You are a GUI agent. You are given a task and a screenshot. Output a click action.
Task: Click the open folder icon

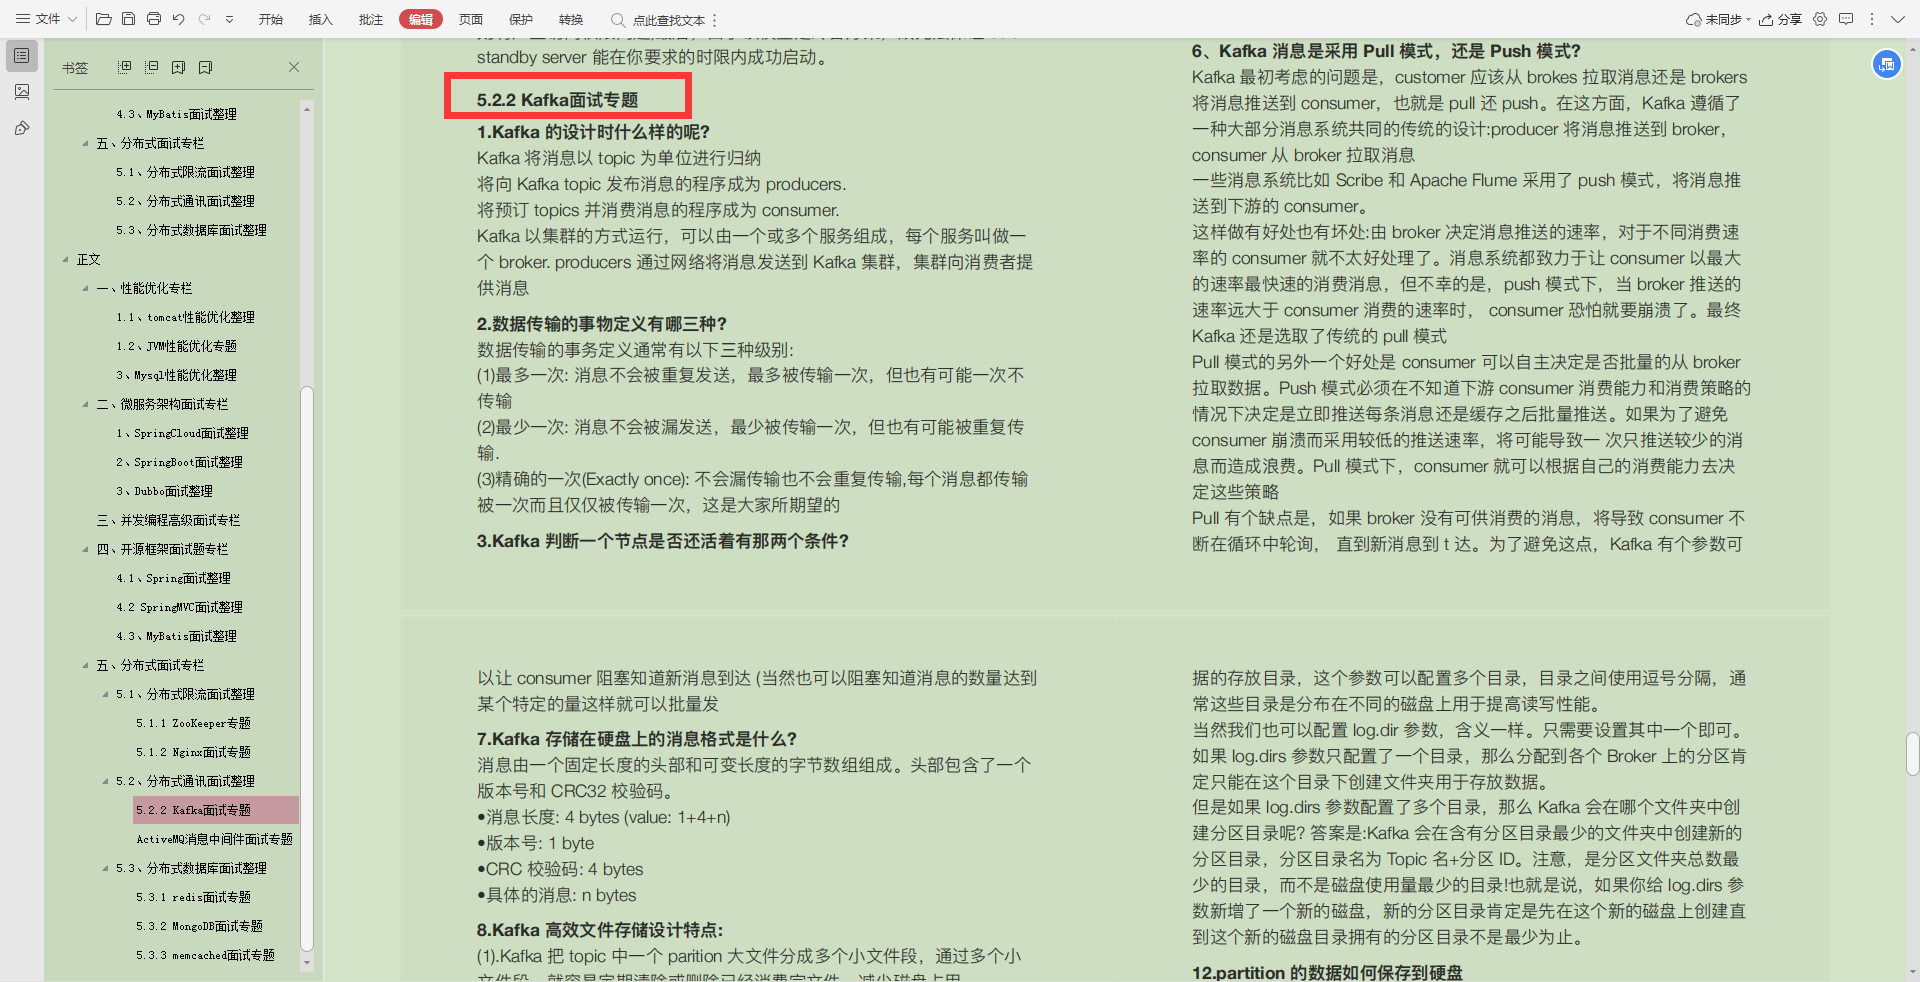point(104,19)
